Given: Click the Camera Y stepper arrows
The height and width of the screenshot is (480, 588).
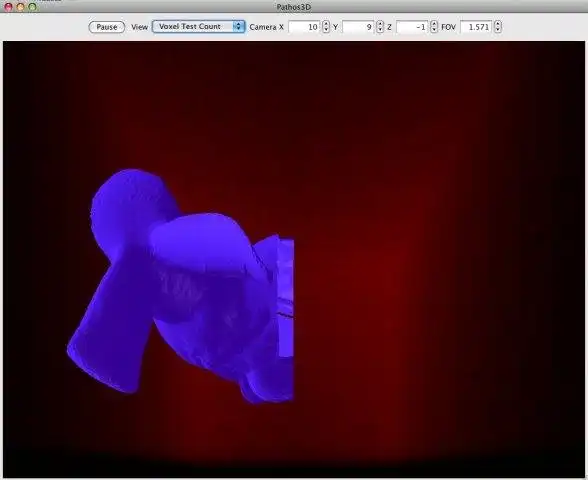Looking at the screenshot, I should tap(380, 27).
